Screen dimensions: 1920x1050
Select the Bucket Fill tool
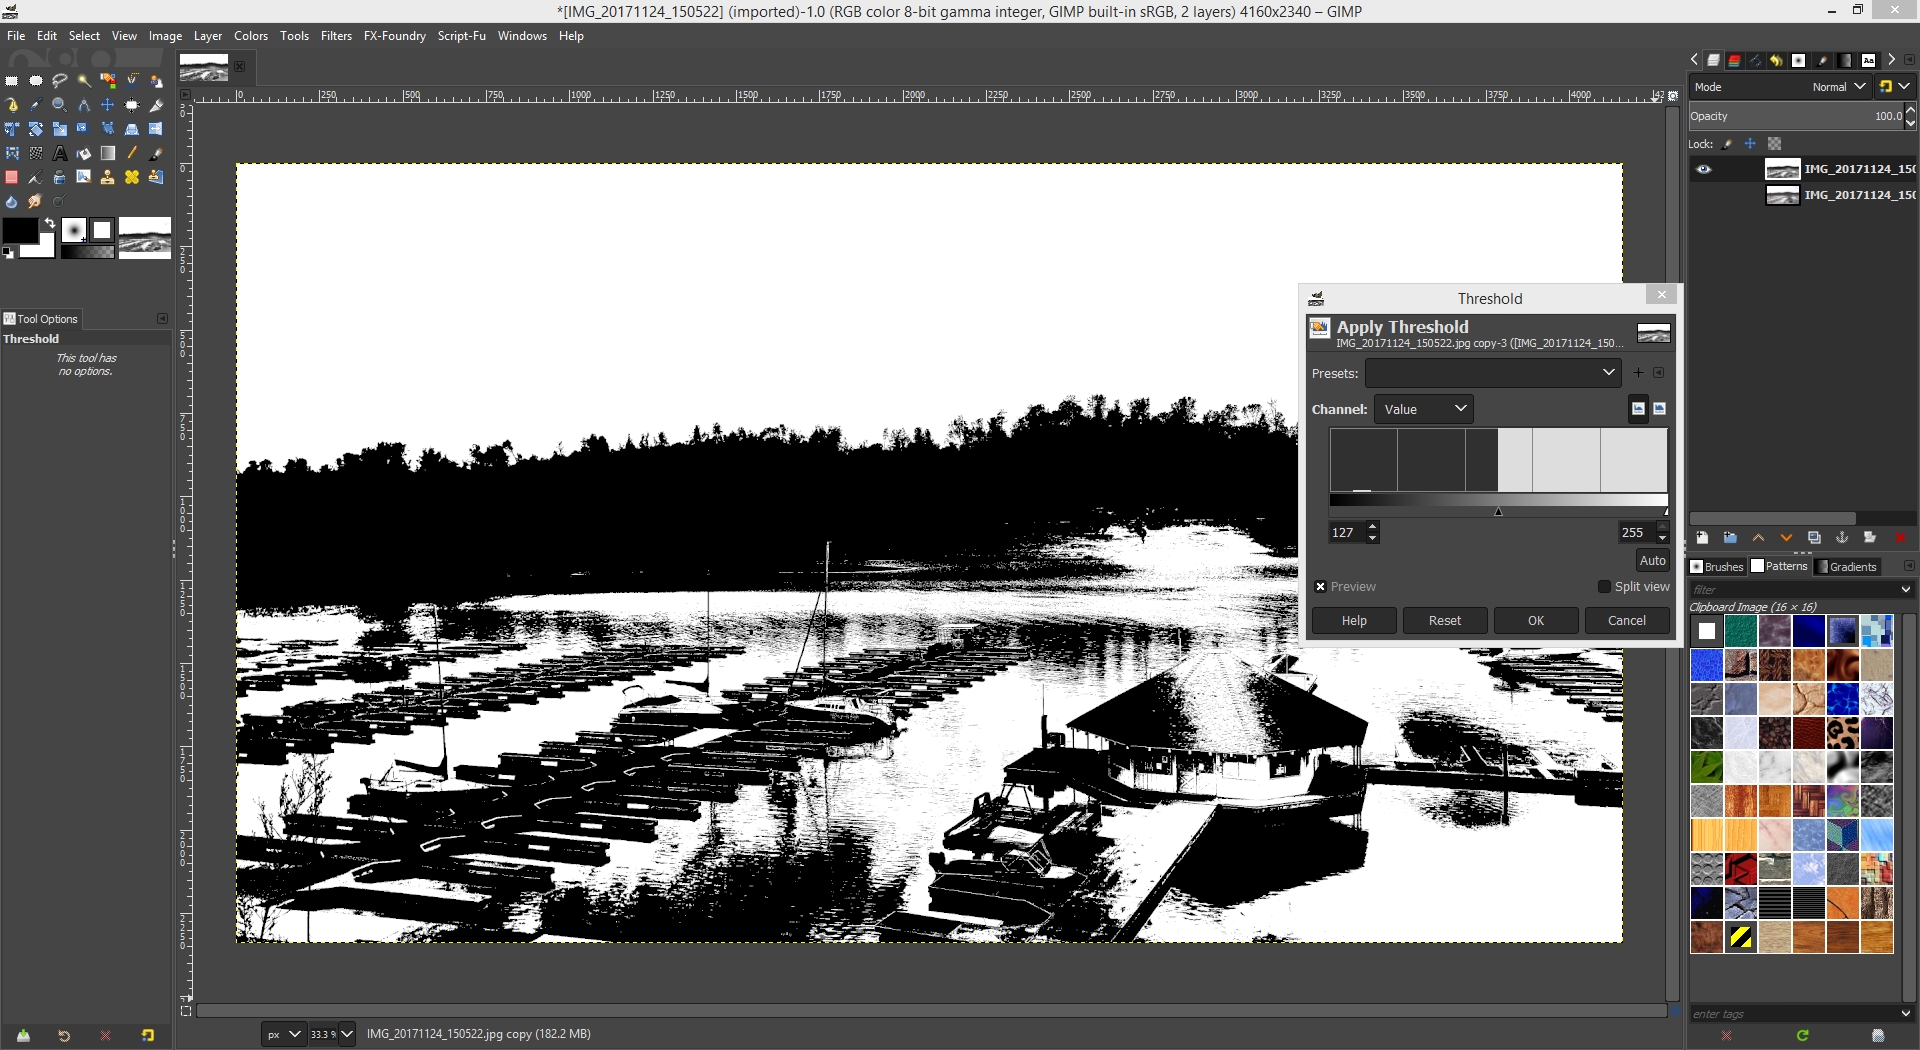[84, 153]
